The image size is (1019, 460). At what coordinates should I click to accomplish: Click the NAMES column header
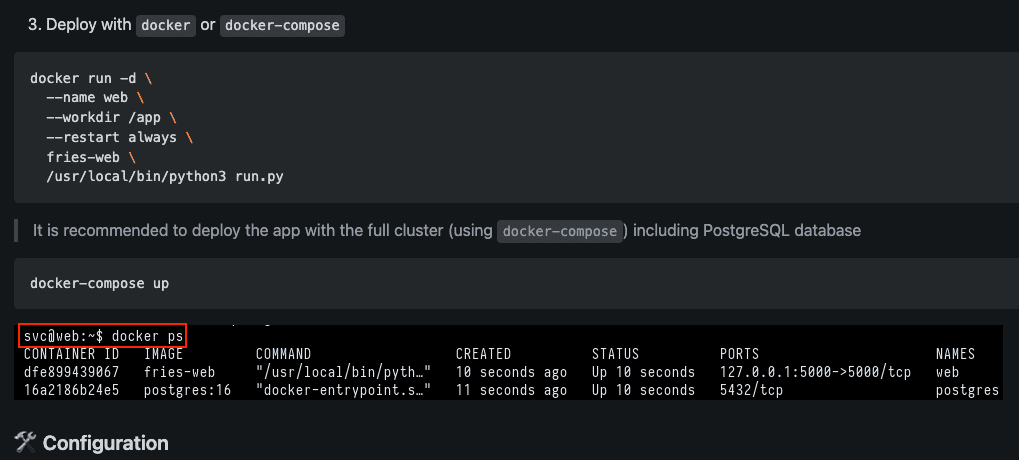(955, 354)
